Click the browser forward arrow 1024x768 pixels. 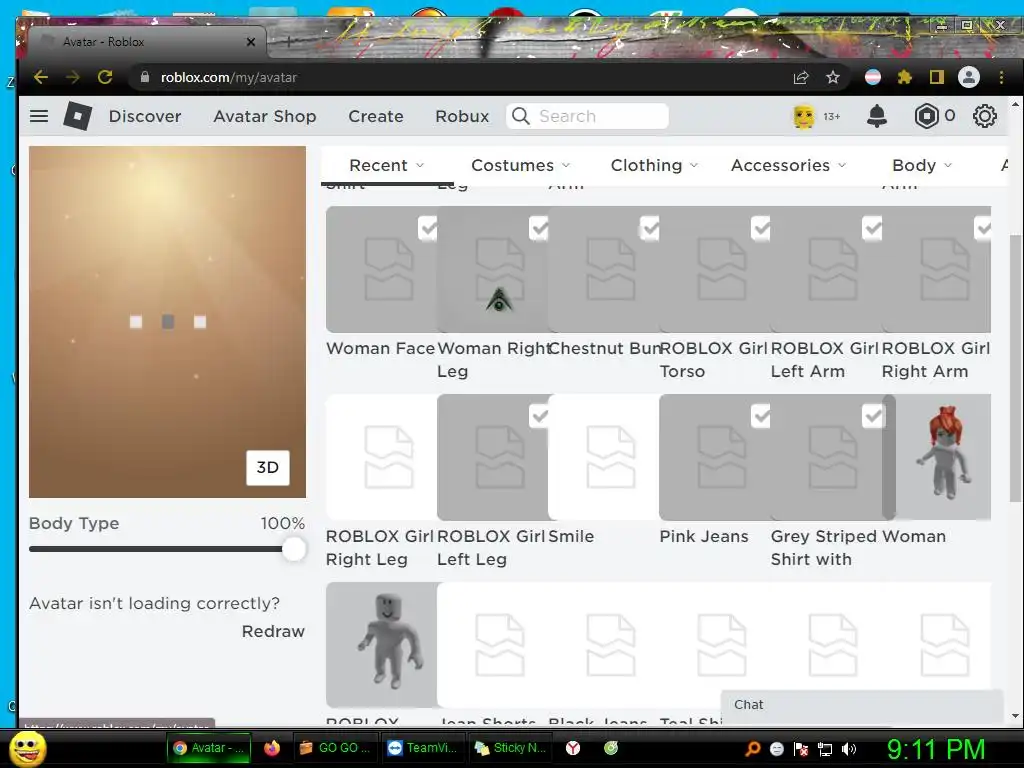72,77
